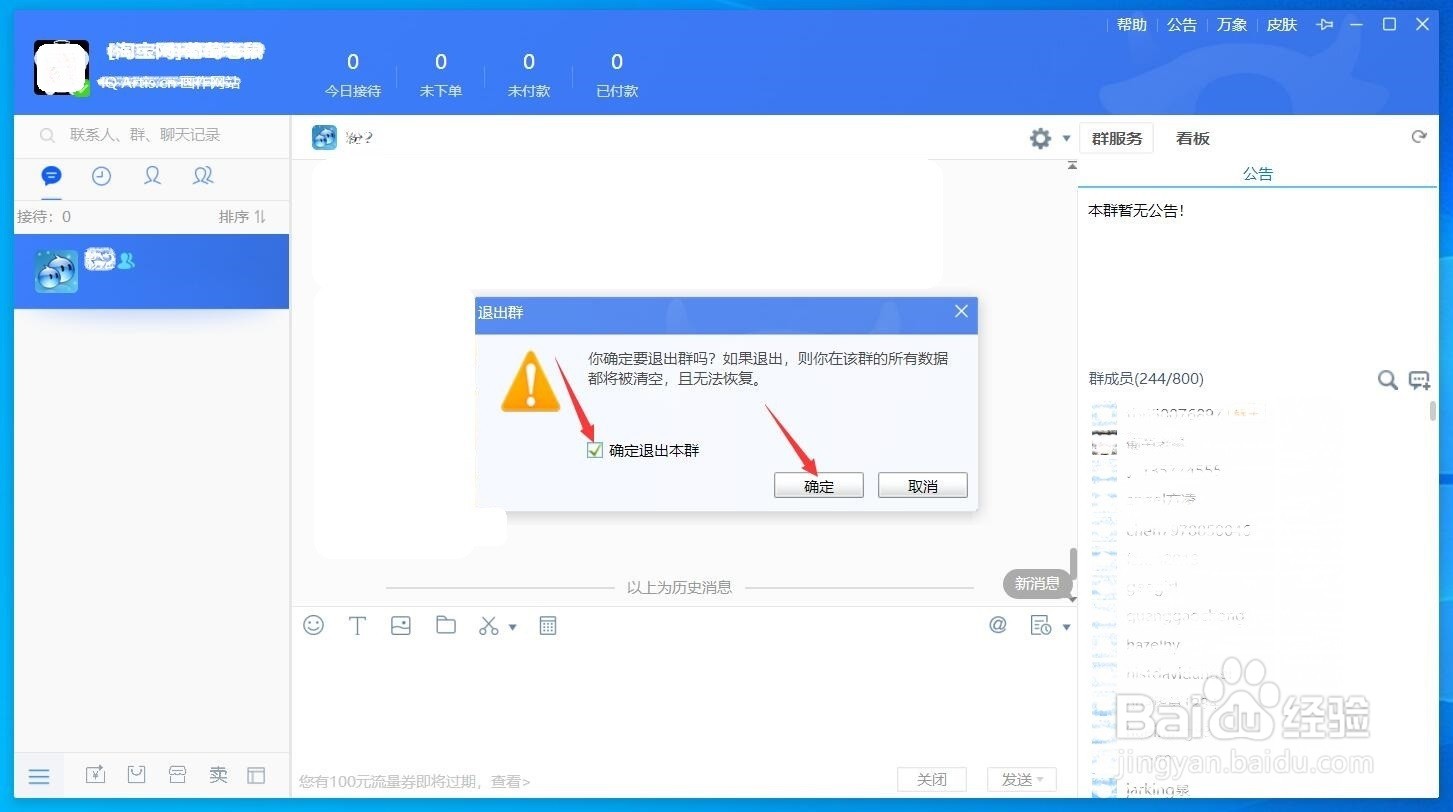The width and height of the screenshot is (1453, 812).
Task: Open 帮助 in the top bar
Action: [x=1132, y=25]
